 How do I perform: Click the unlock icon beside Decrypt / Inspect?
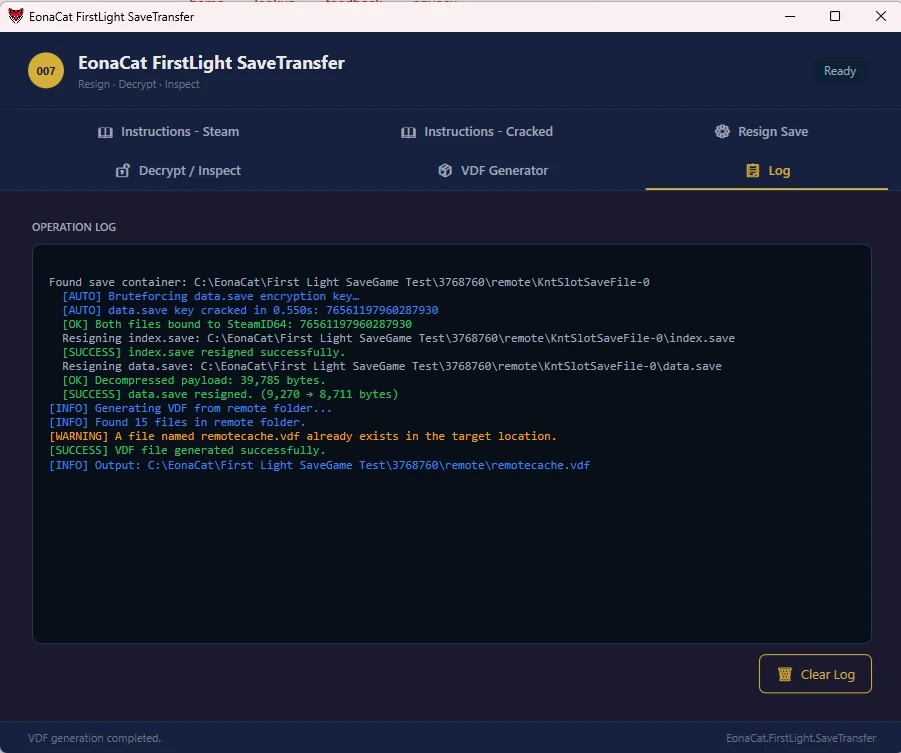(122, 171)
